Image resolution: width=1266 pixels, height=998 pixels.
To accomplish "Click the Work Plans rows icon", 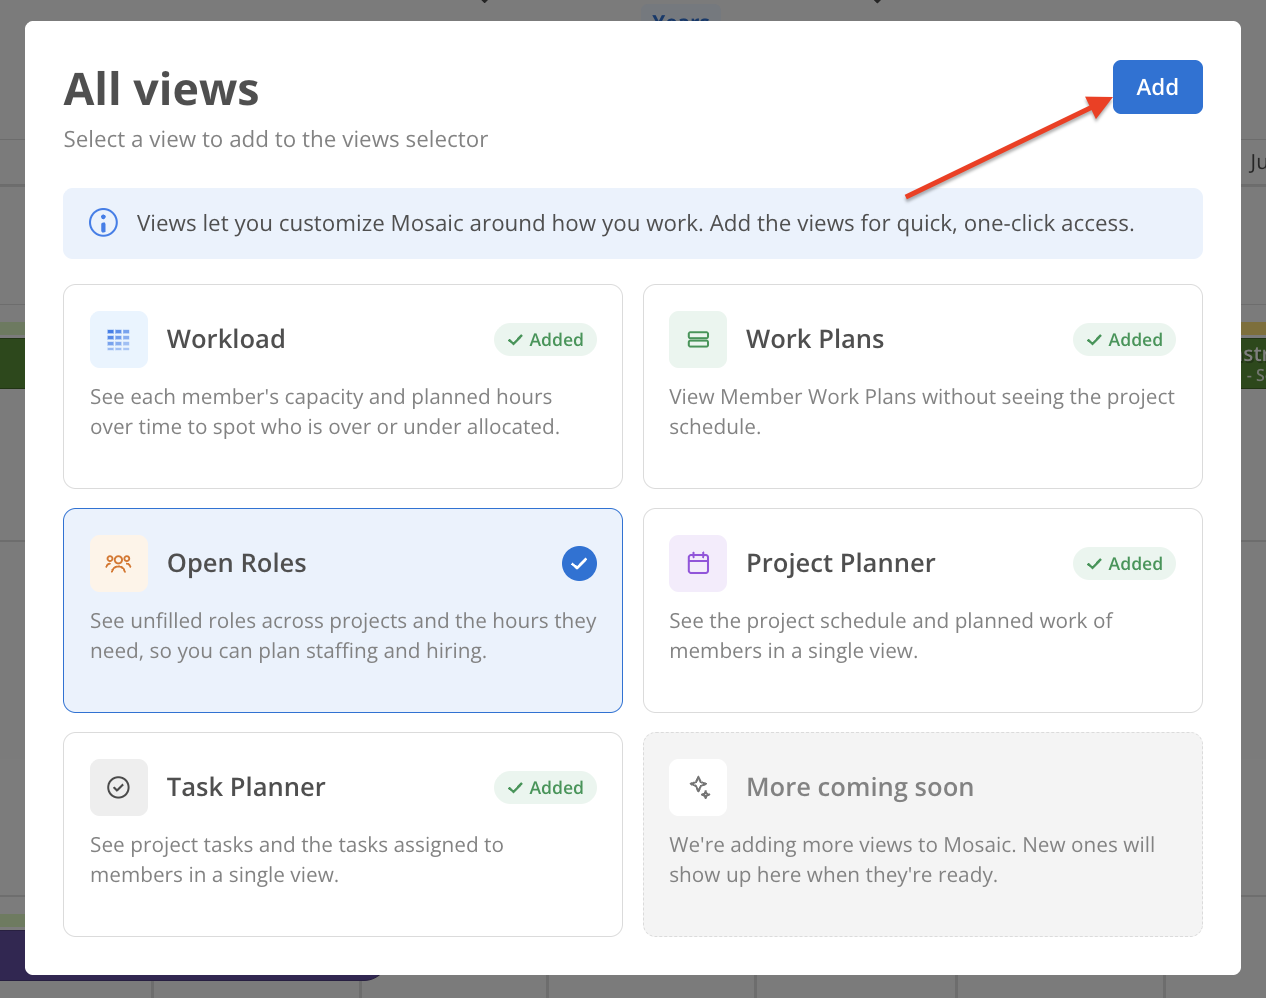I will pyautogui.click(x=698, y=339).
